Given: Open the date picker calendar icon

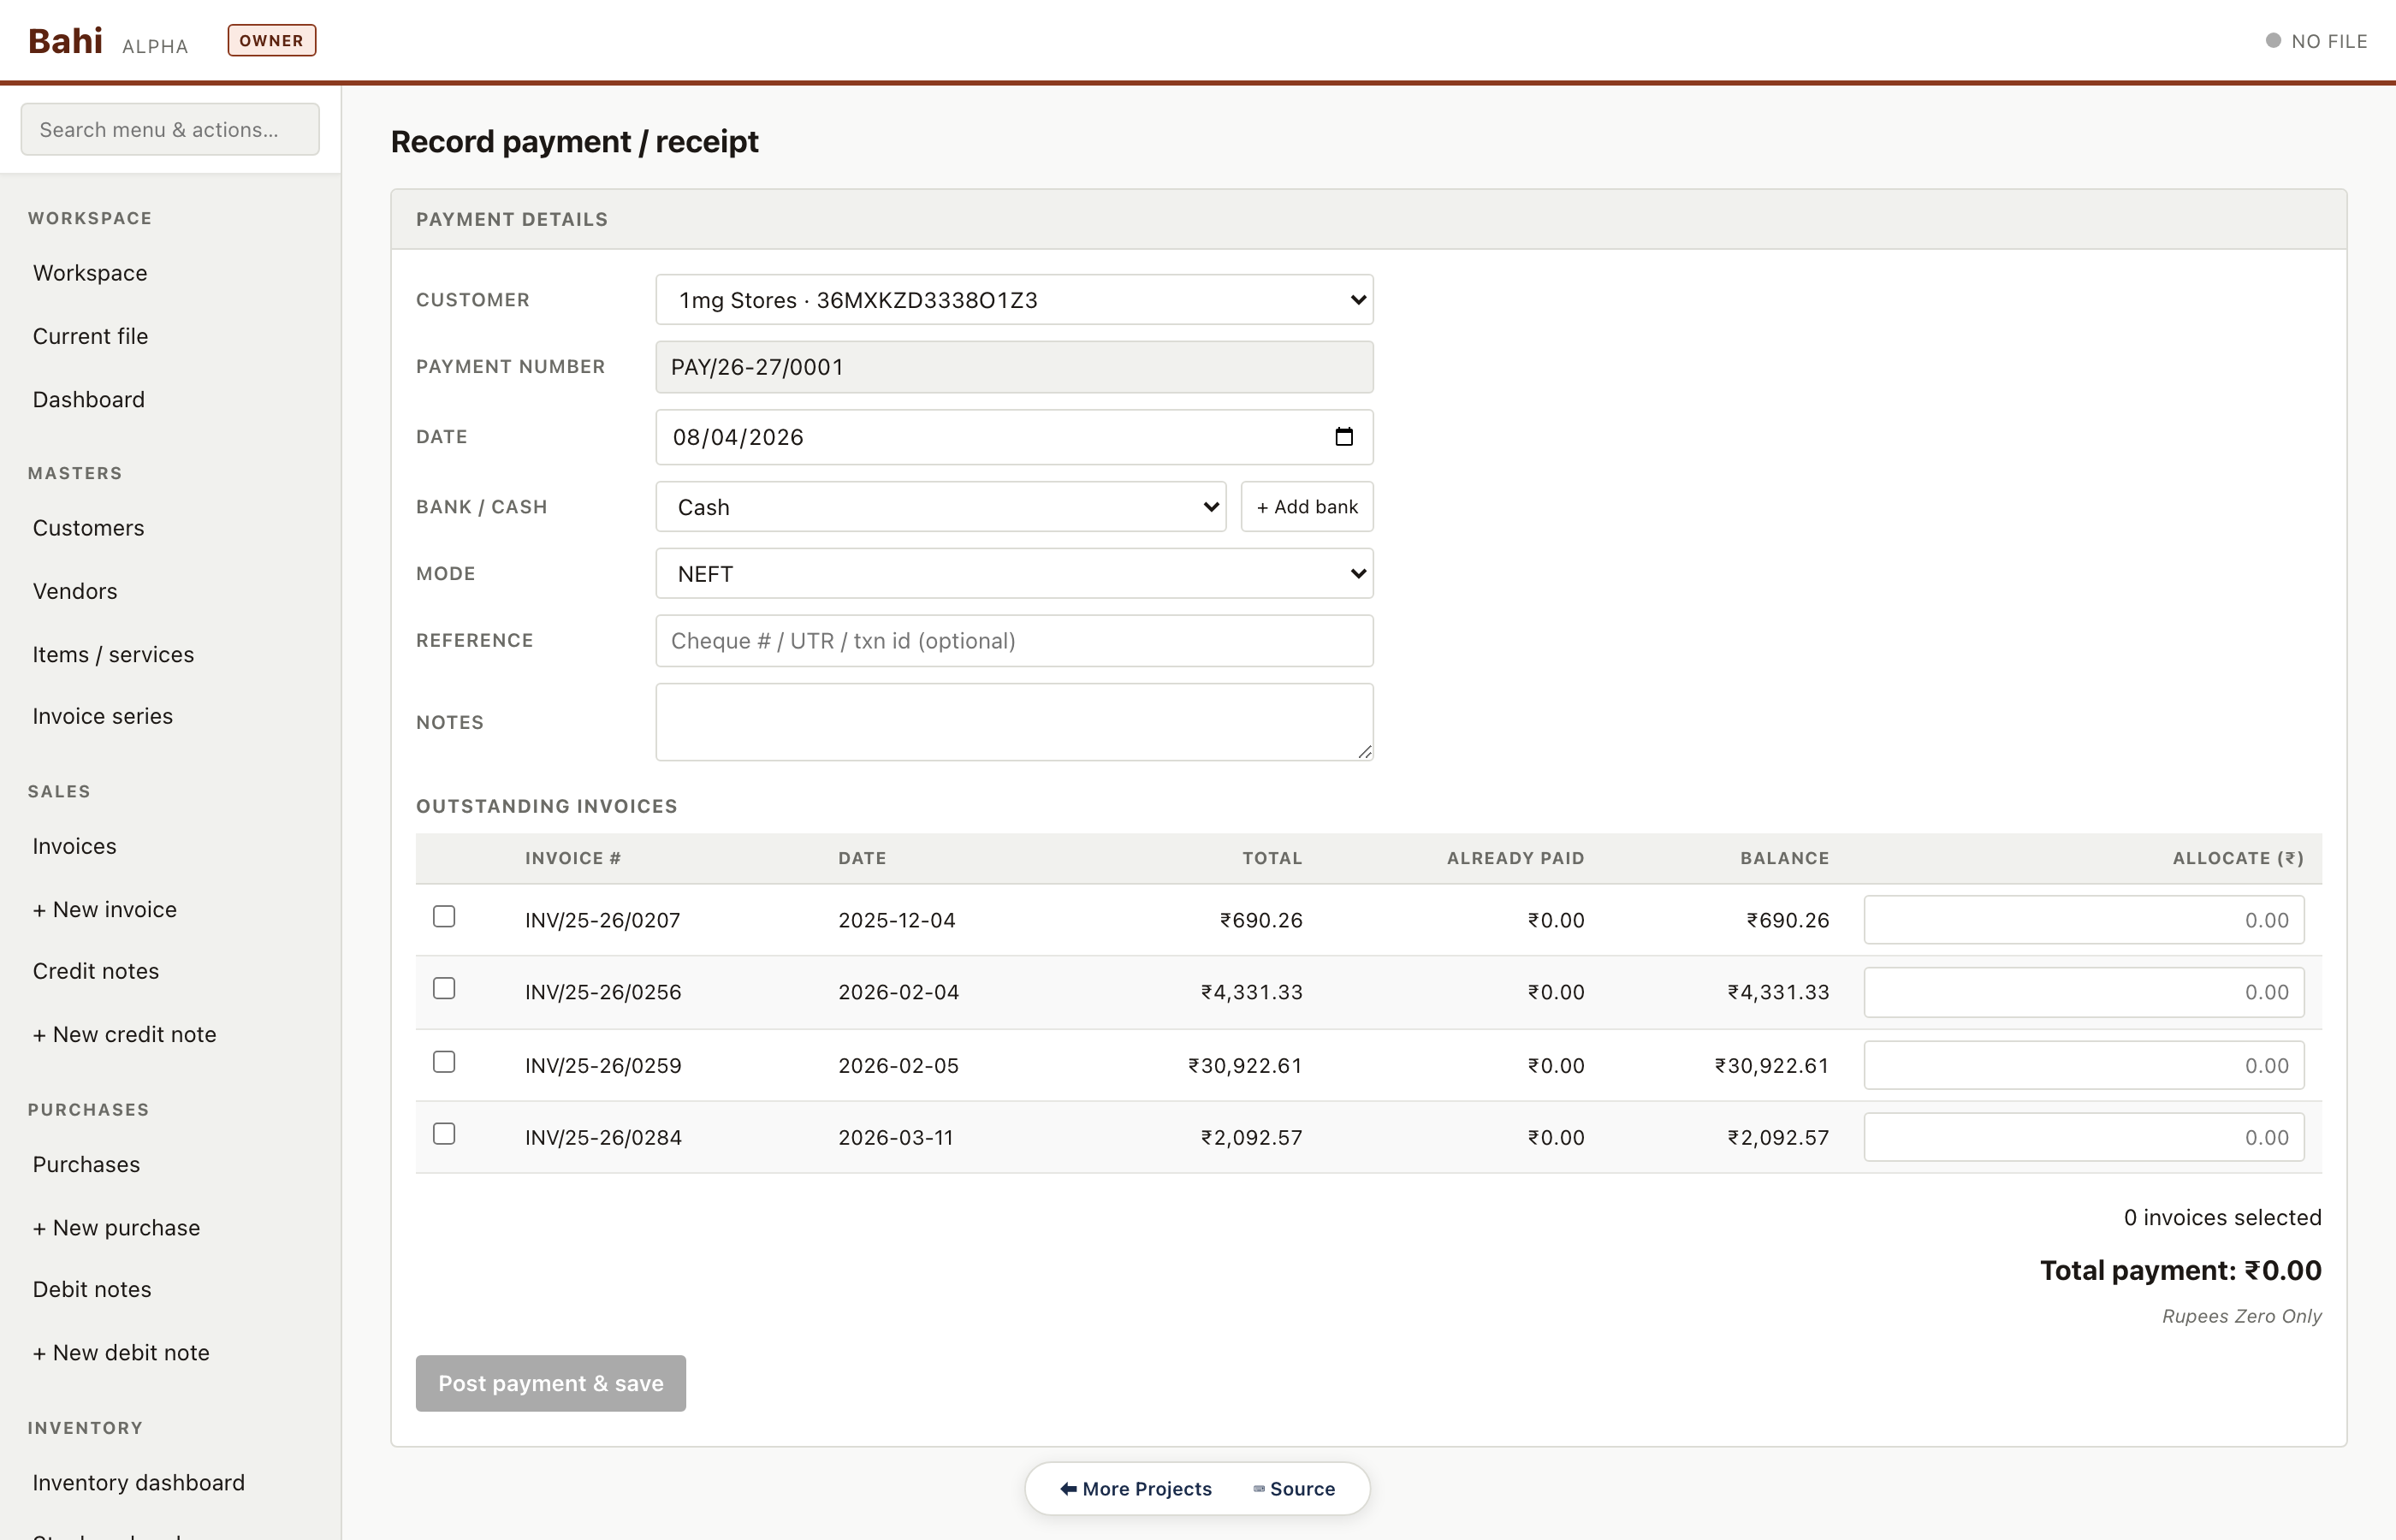Looking at the screenshot, I should tap(1343, 437).
